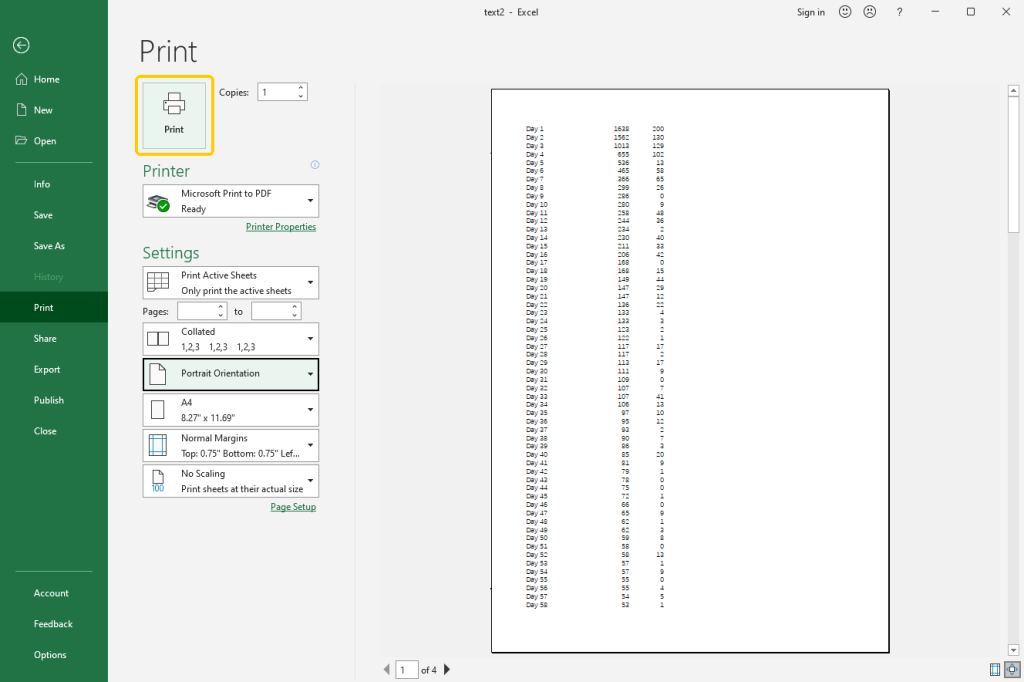The width and height of the screenshot is (1024, 682).
Task: Click the Printer Properties link
Action: tap(281, 227)
